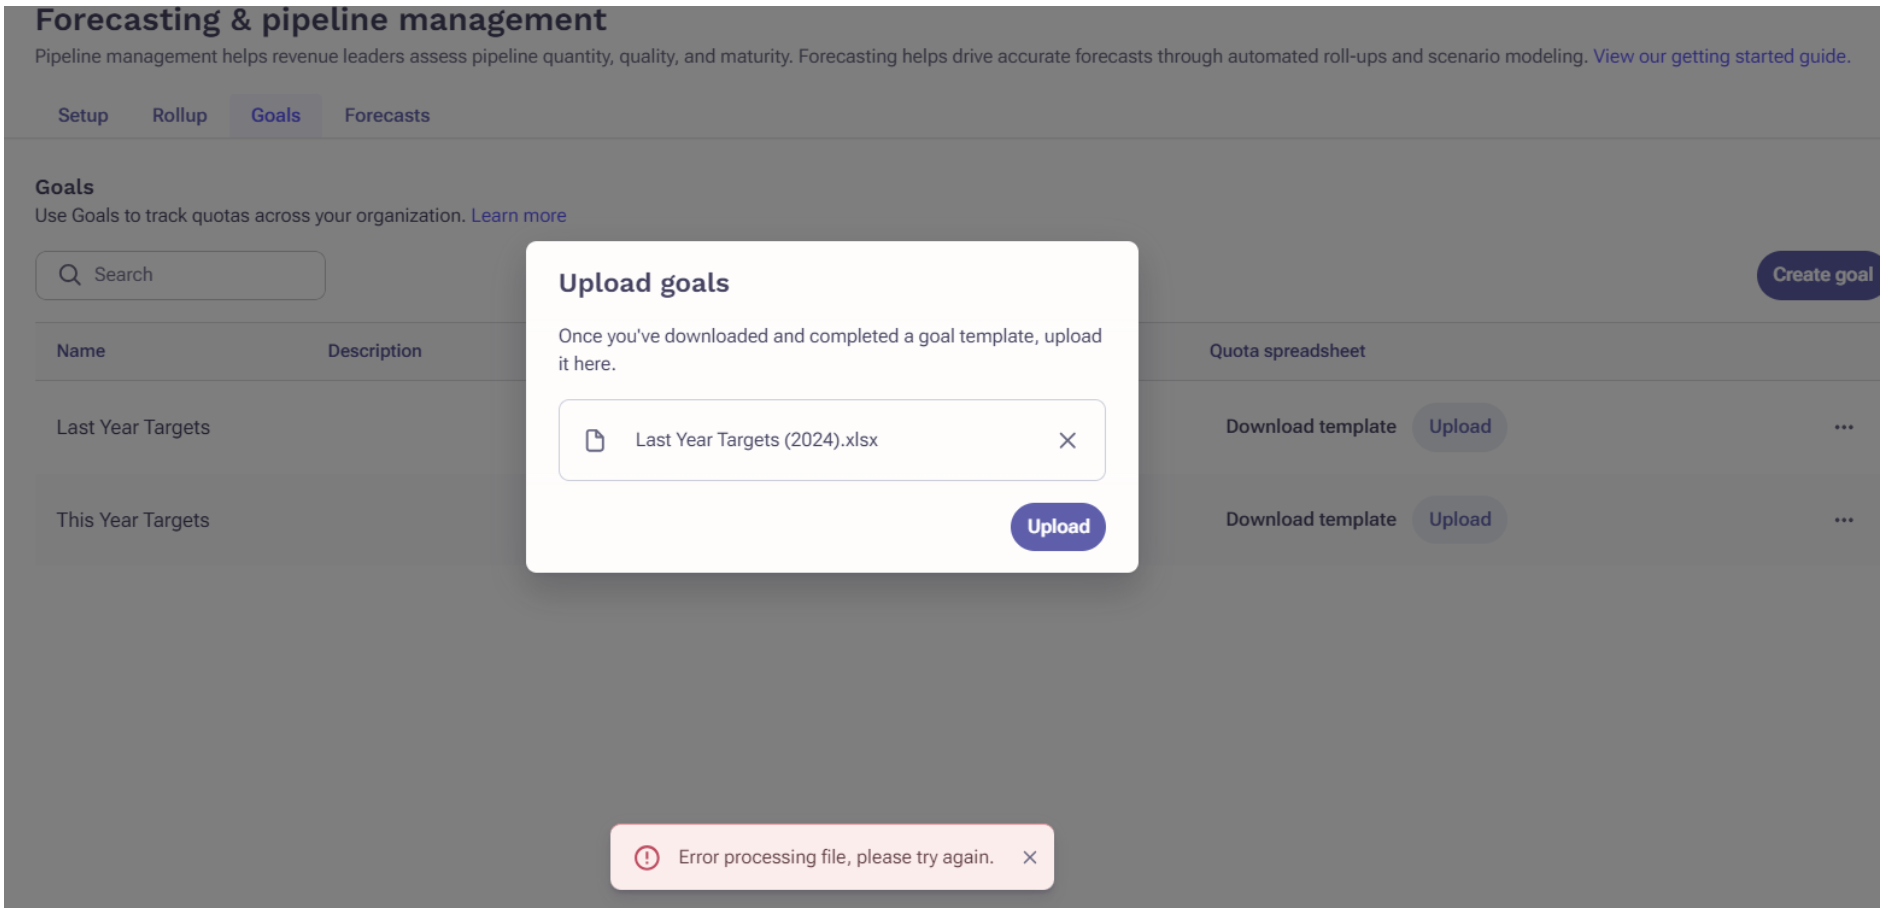Focus the goals Search field

click(x=180, y=275)
